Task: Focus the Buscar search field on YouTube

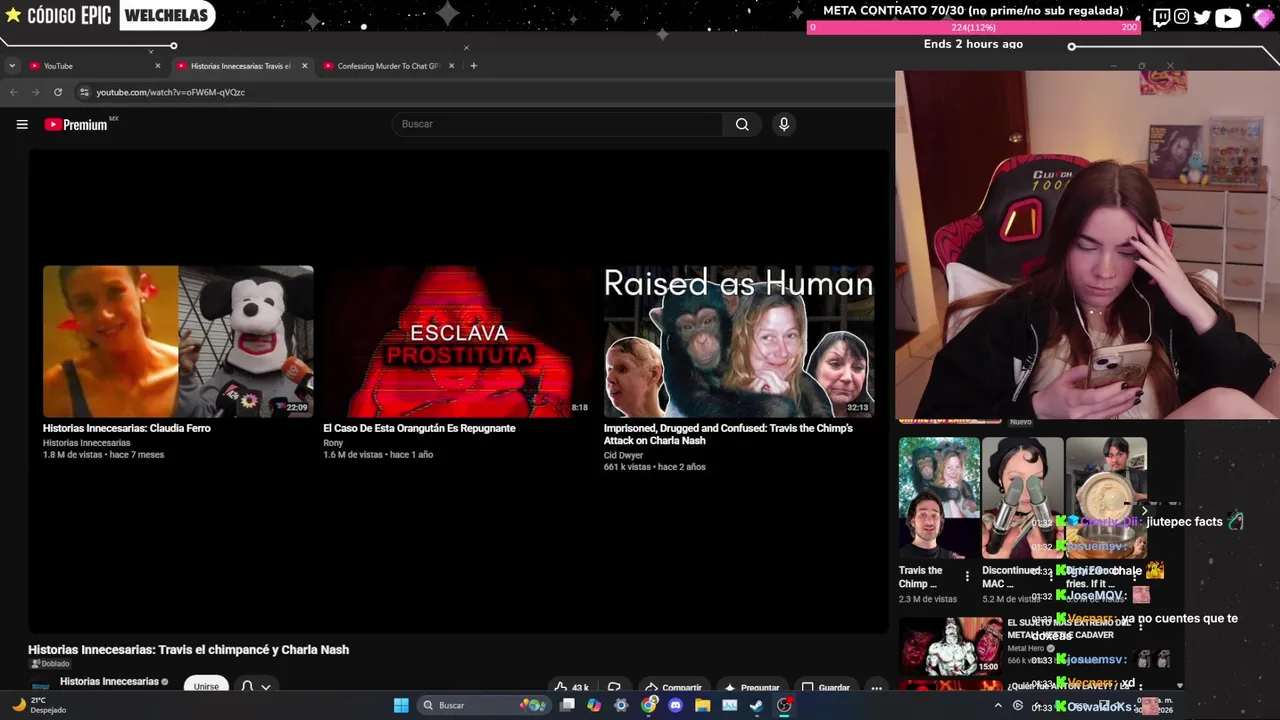Action: tap(557, 124)
